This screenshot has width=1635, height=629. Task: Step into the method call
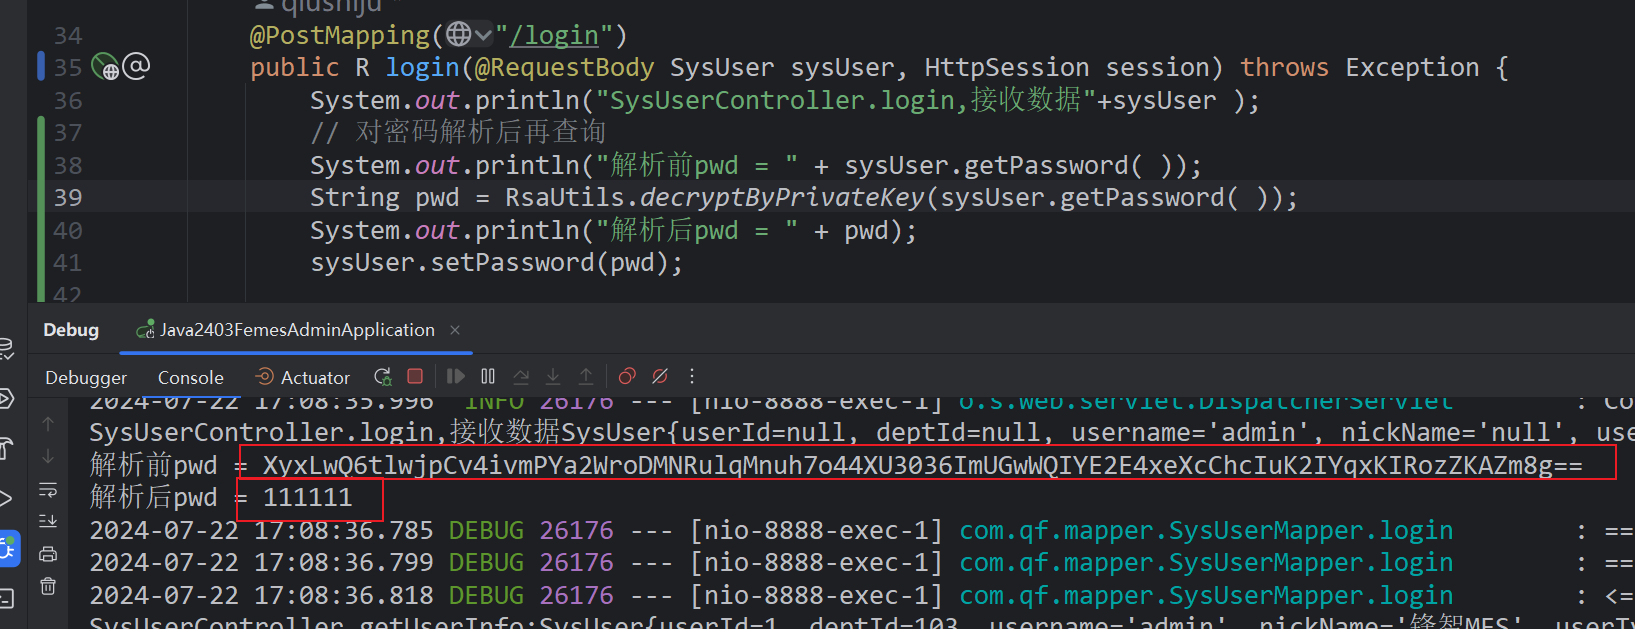[553, 376]
